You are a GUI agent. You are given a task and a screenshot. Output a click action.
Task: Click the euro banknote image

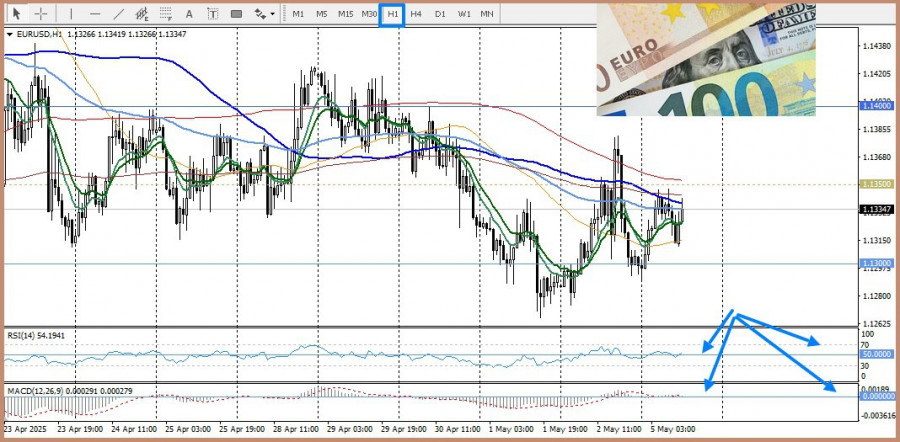coord(706,58)
